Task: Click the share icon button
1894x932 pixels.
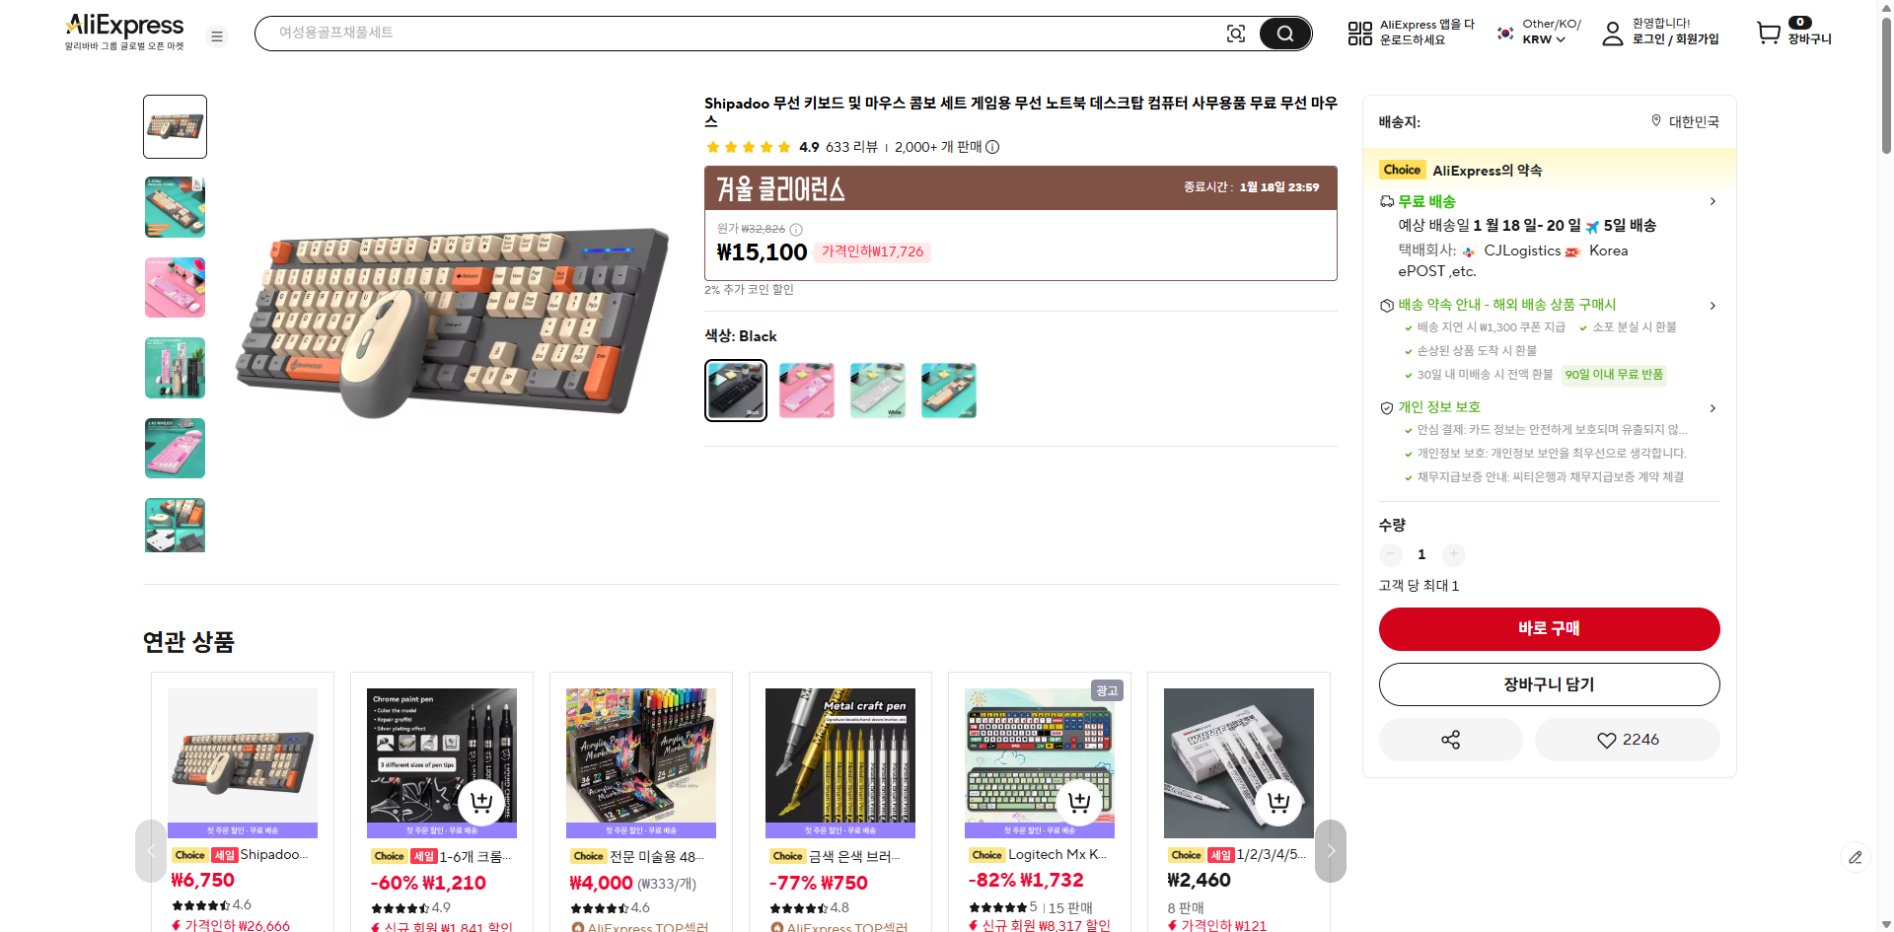Action: (1450, 740)
